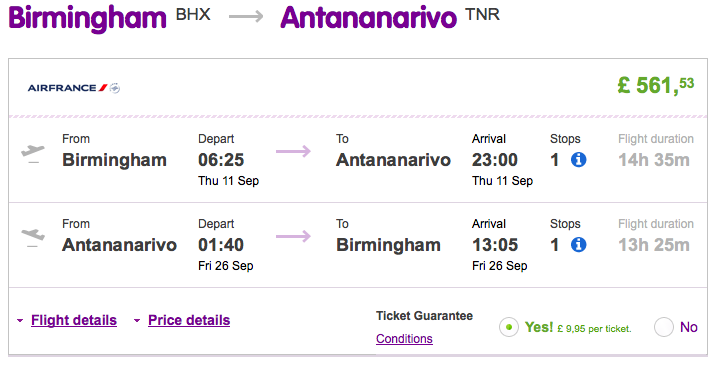
Task: Click the triangle beside Flight details
Action: (20, 320)
